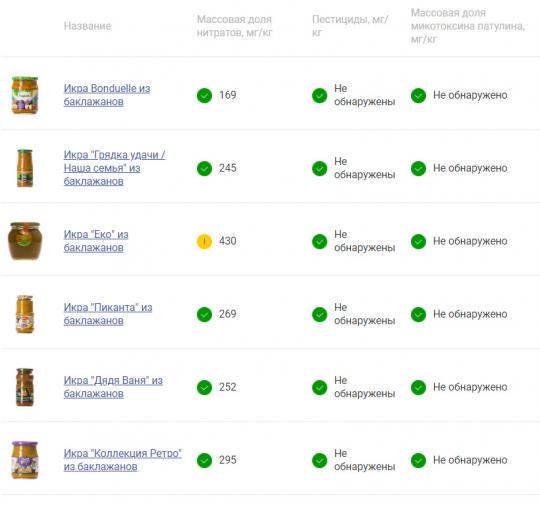Click green checkmark beside 295 value
This screenshot has height=505, width=540.
[204, 461]
